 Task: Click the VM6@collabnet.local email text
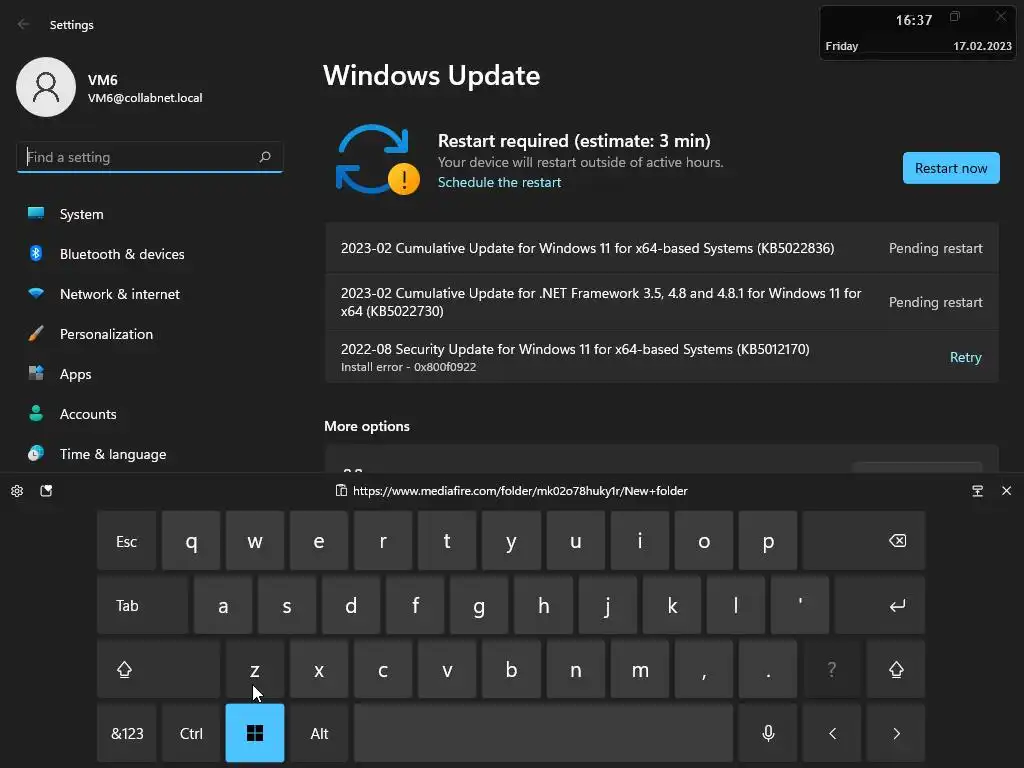(x=145, y=98)
